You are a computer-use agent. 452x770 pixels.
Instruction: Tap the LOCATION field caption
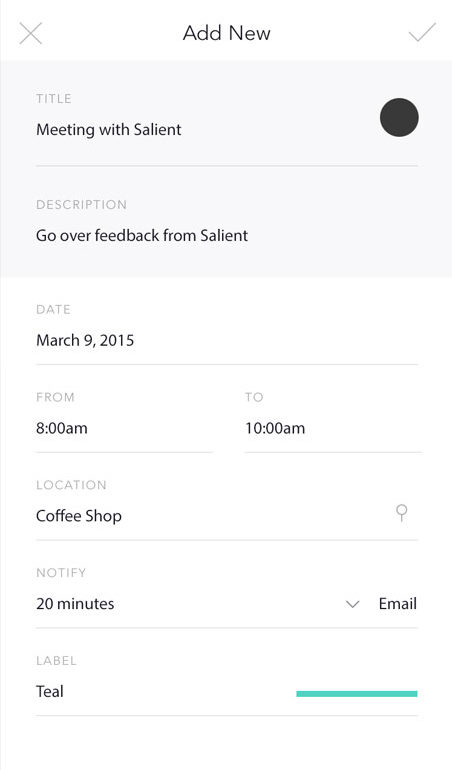71,485
